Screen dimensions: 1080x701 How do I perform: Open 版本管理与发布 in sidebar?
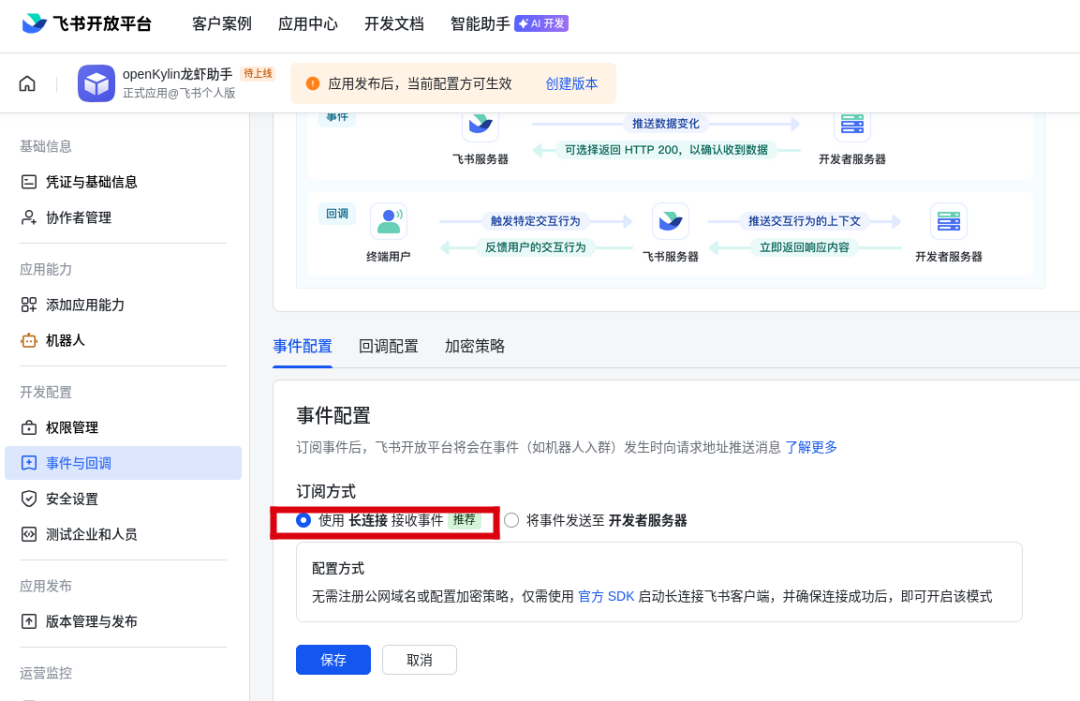click(x=92, y=622)
